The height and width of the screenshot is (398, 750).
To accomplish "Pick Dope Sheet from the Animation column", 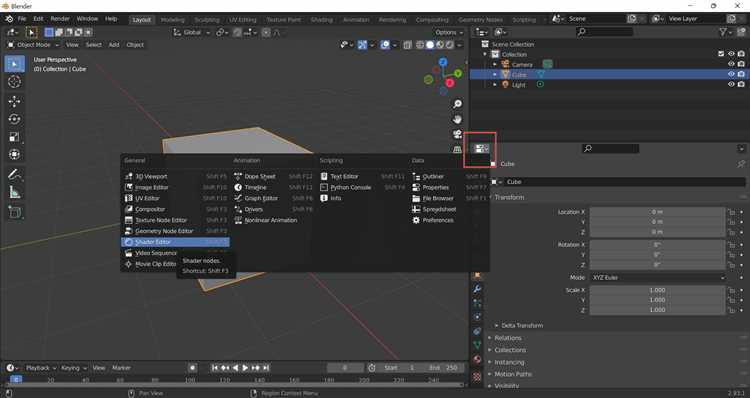I will click(x=273, y=177).
